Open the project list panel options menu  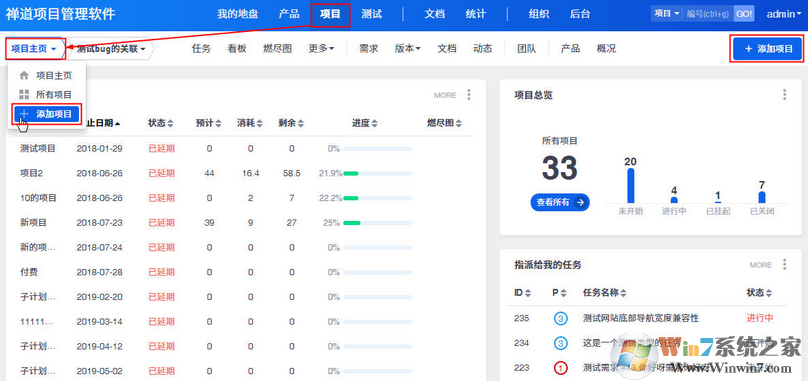pos(468,95)
